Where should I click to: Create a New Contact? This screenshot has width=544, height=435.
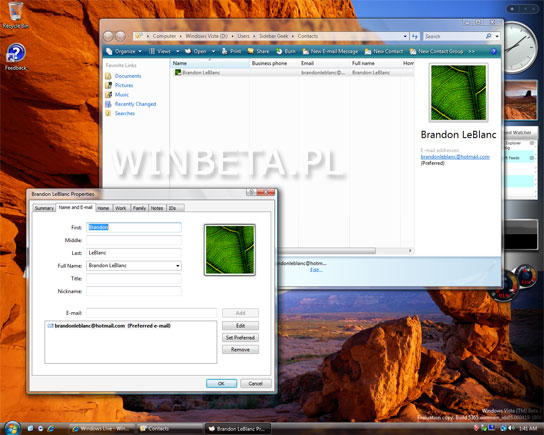(x=384, y=51)
